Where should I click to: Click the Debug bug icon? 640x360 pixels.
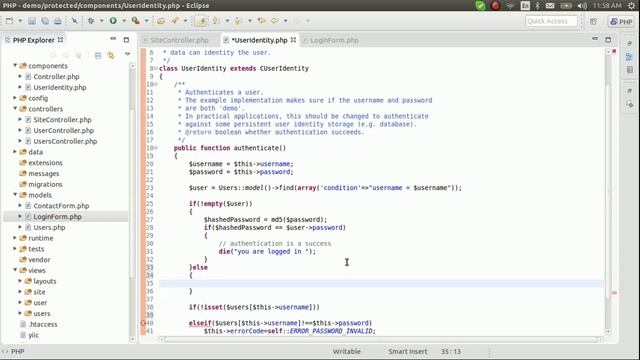pos(91,21)
